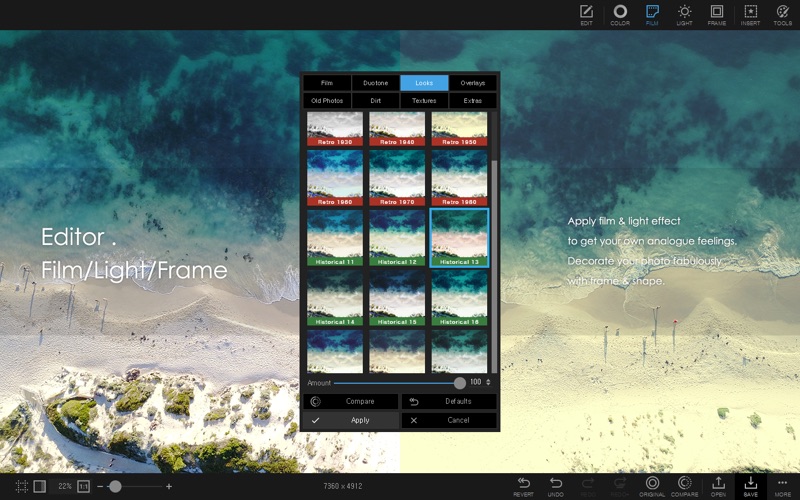
Task: Click the Insert star icon
Action: (749, 14)
